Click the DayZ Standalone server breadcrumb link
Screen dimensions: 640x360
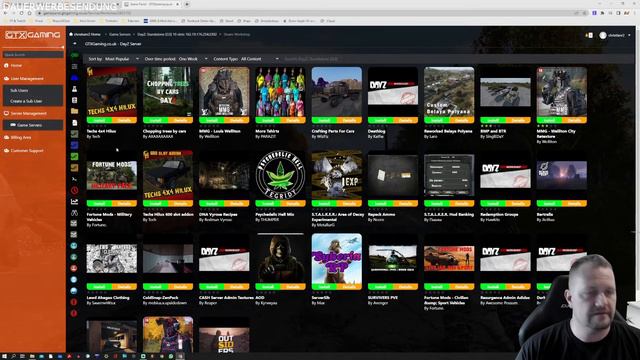tap(177, 34)
